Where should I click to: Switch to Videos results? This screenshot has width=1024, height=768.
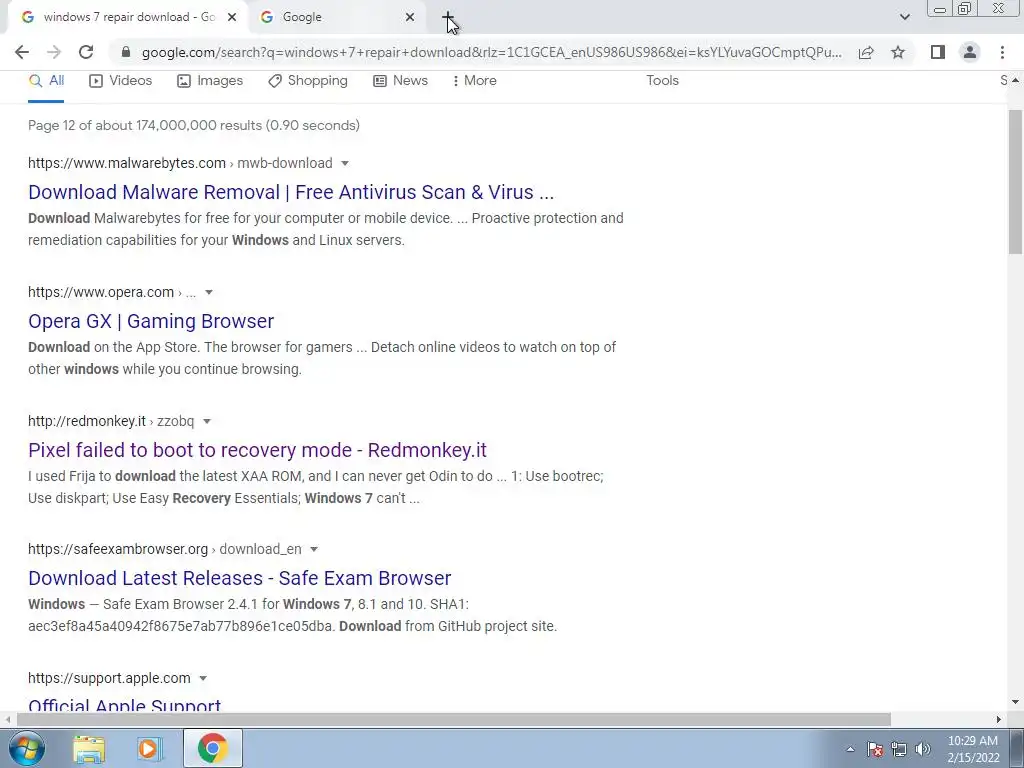121,81
